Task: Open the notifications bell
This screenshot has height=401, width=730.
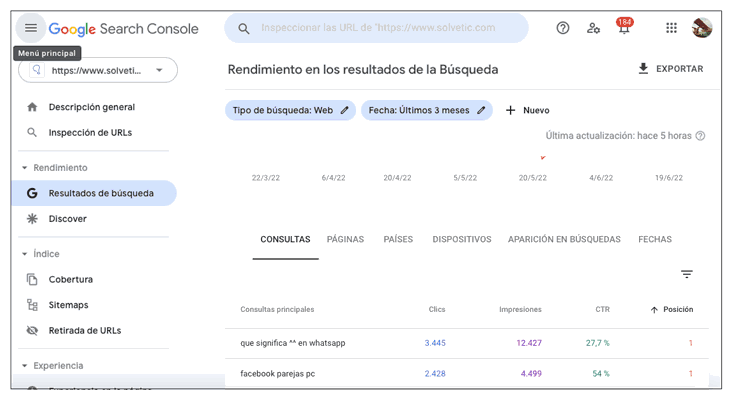Action: tap(624, 29)
